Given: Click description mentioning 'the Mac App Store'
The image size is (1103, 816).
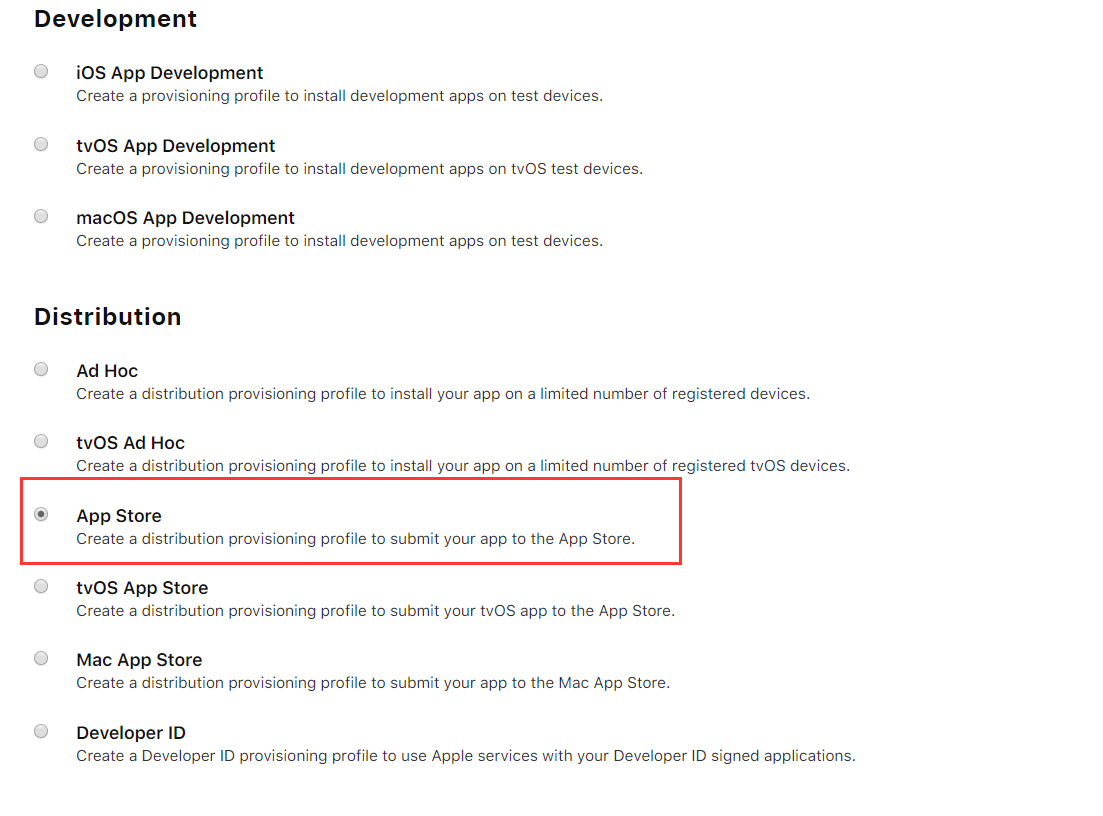Looking at the screenshot, I should pyautogui.click(x=373, y=682).
